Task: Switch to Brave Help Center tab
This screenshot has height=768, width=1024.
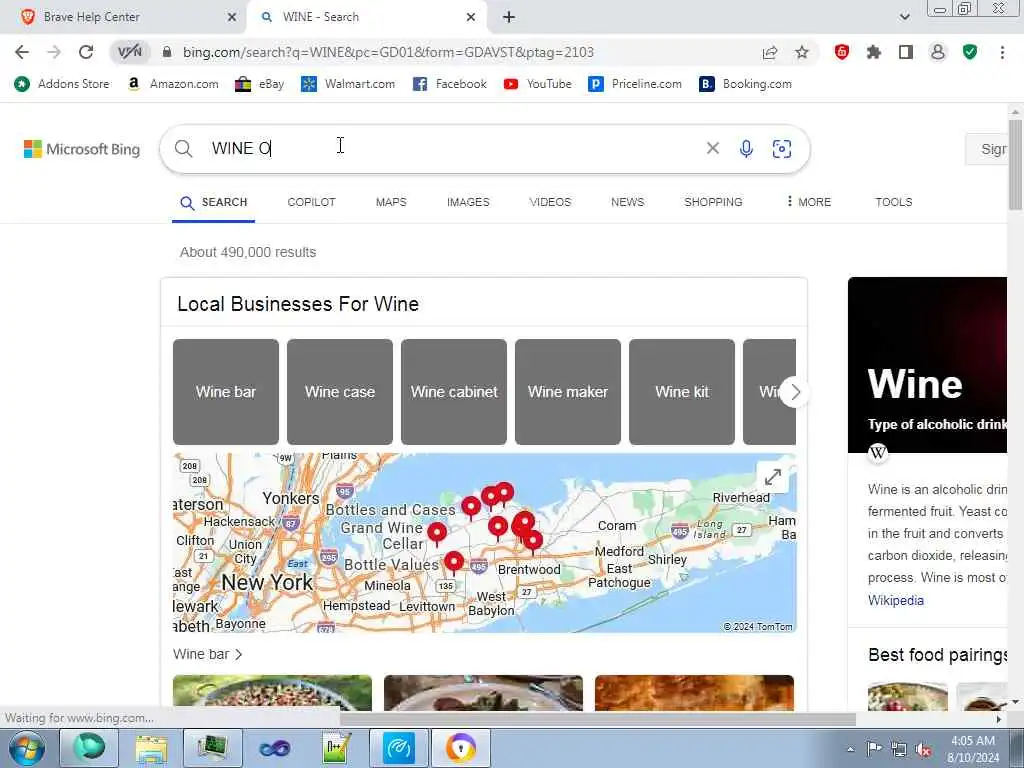Action: [124, 17]
